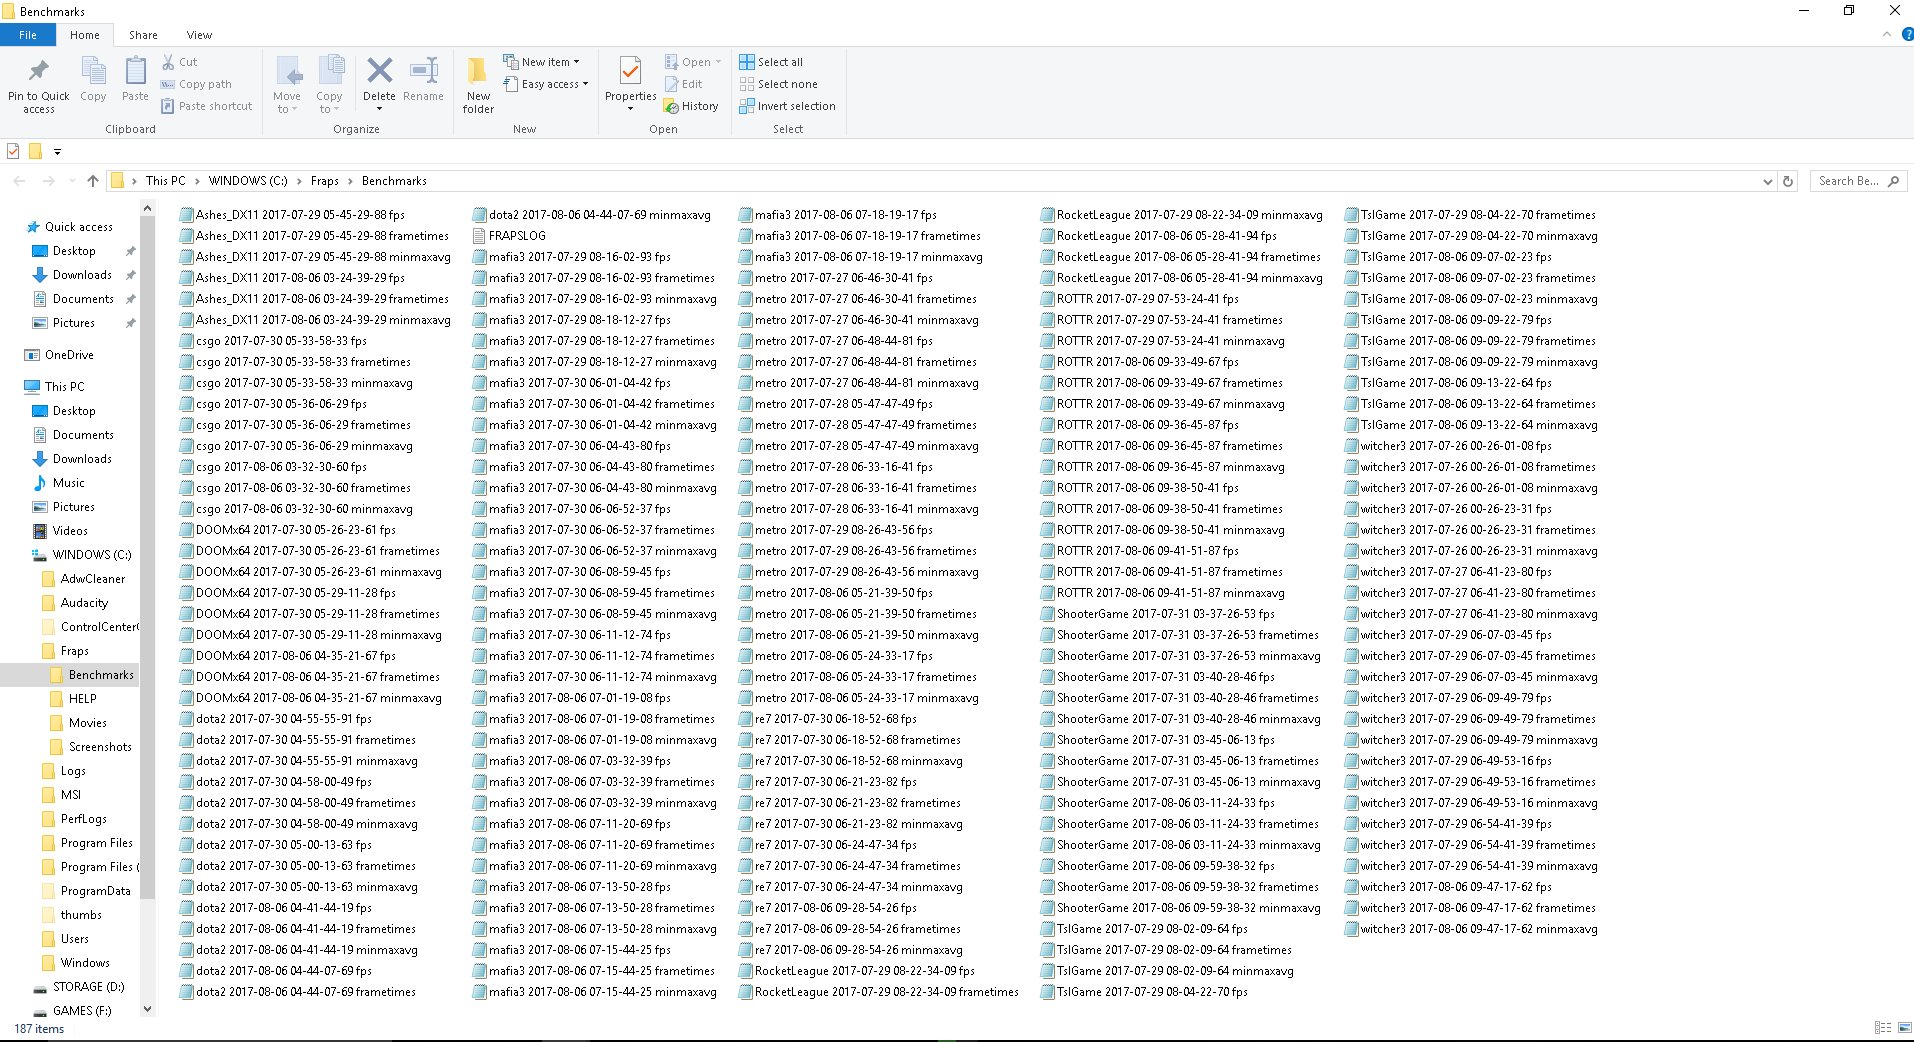
Task: Select the FRAPSLOG file
Action: tap(517, 236)
